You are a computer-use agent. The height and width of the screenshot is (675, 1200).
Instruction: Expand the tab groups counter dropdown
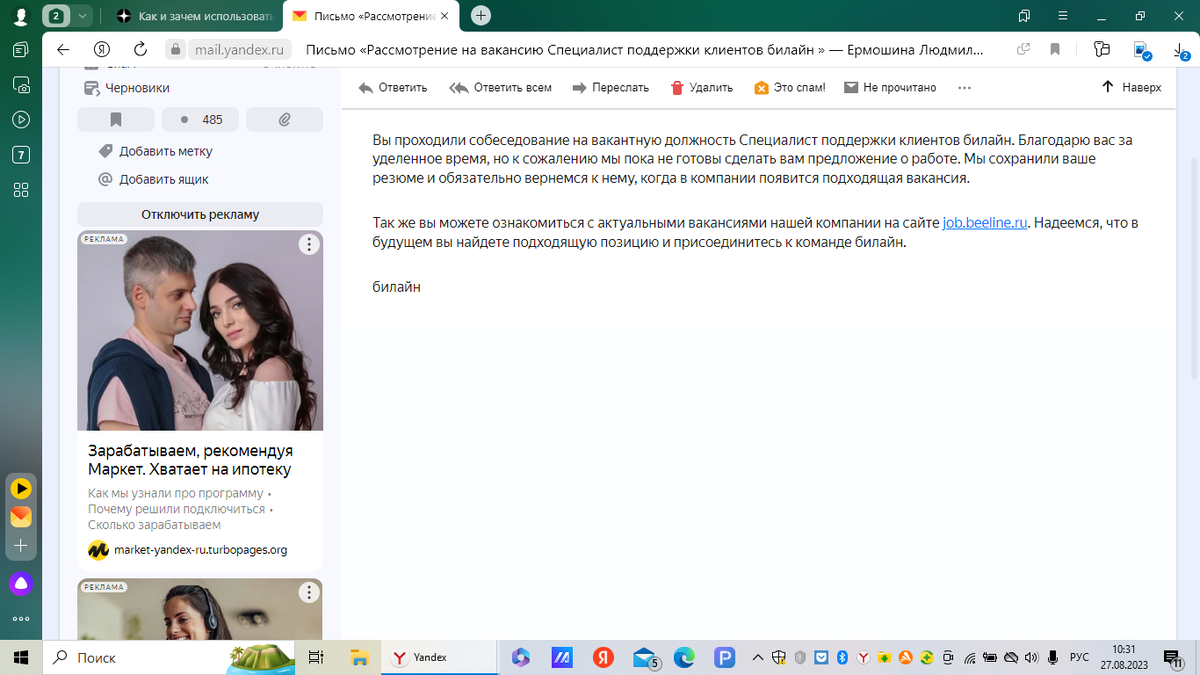click(82, 16)
